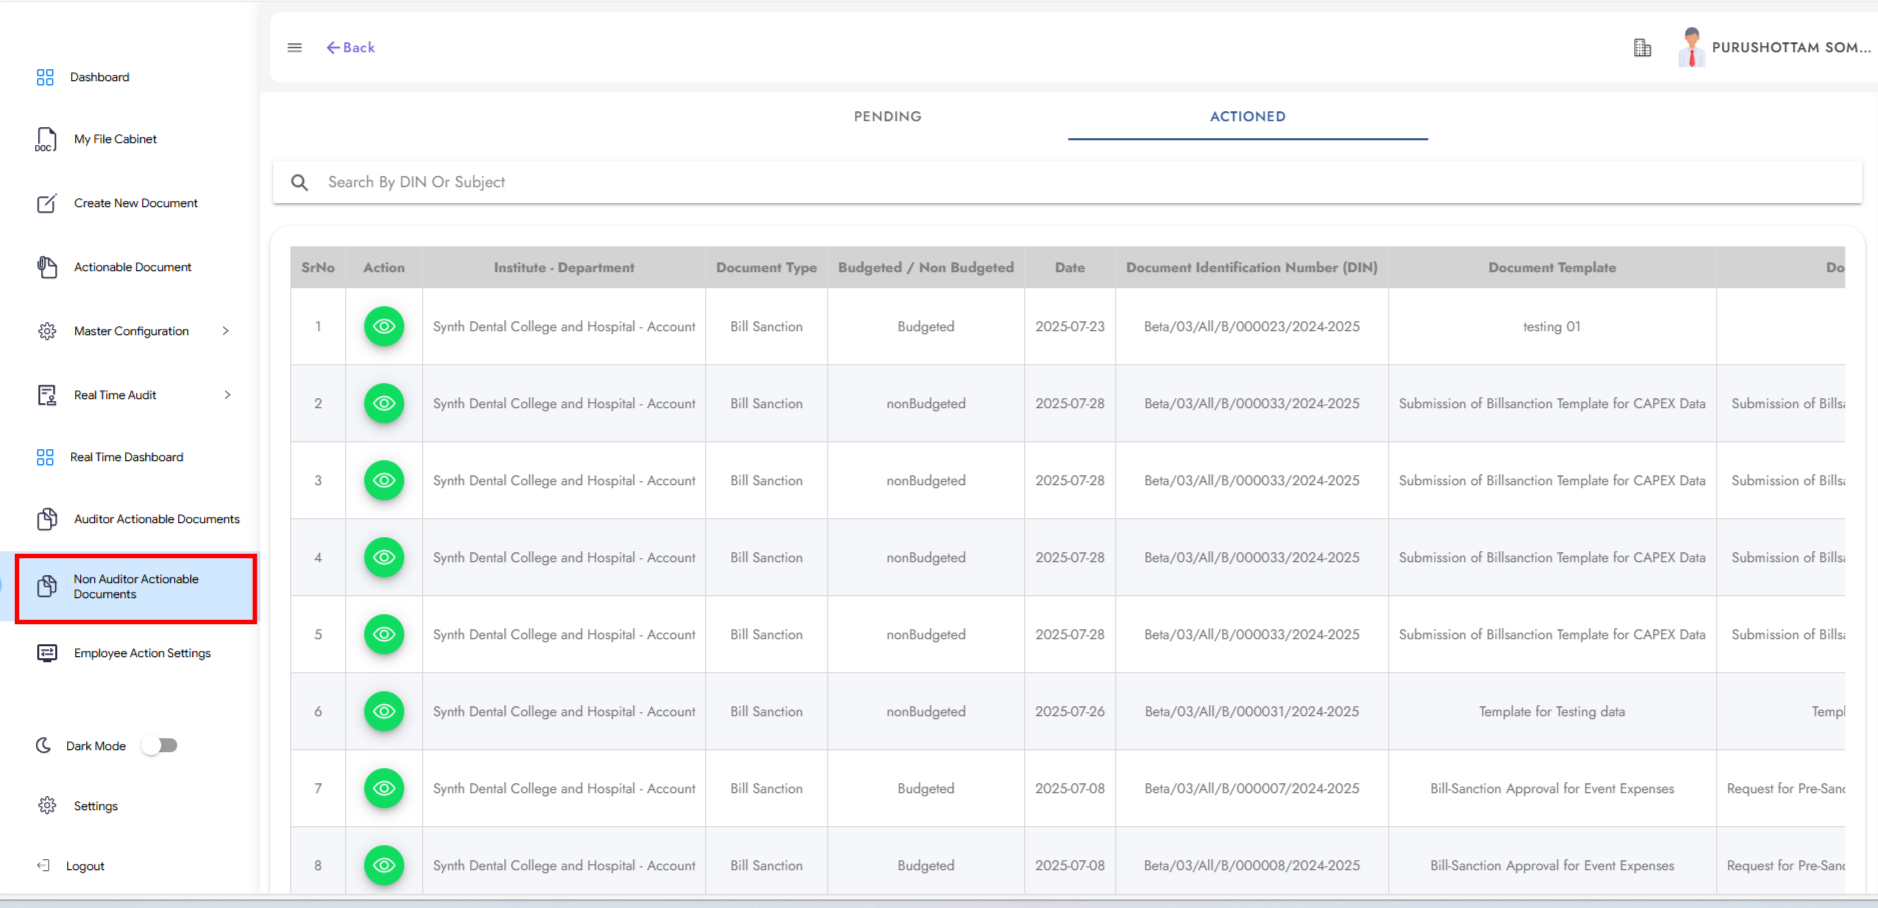Screen dimensions: 1878x908
Task: Open My File Cabinet
Action: (x=115, y=139)
